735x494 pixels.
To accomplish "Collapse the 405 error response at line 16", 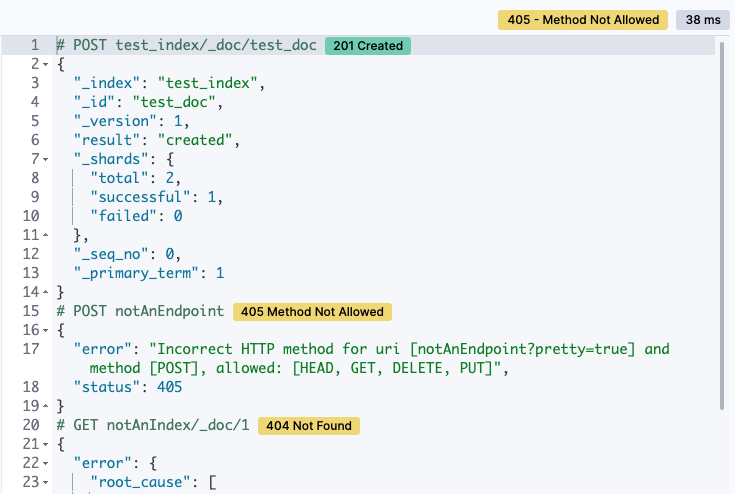I will coord(46,330).
